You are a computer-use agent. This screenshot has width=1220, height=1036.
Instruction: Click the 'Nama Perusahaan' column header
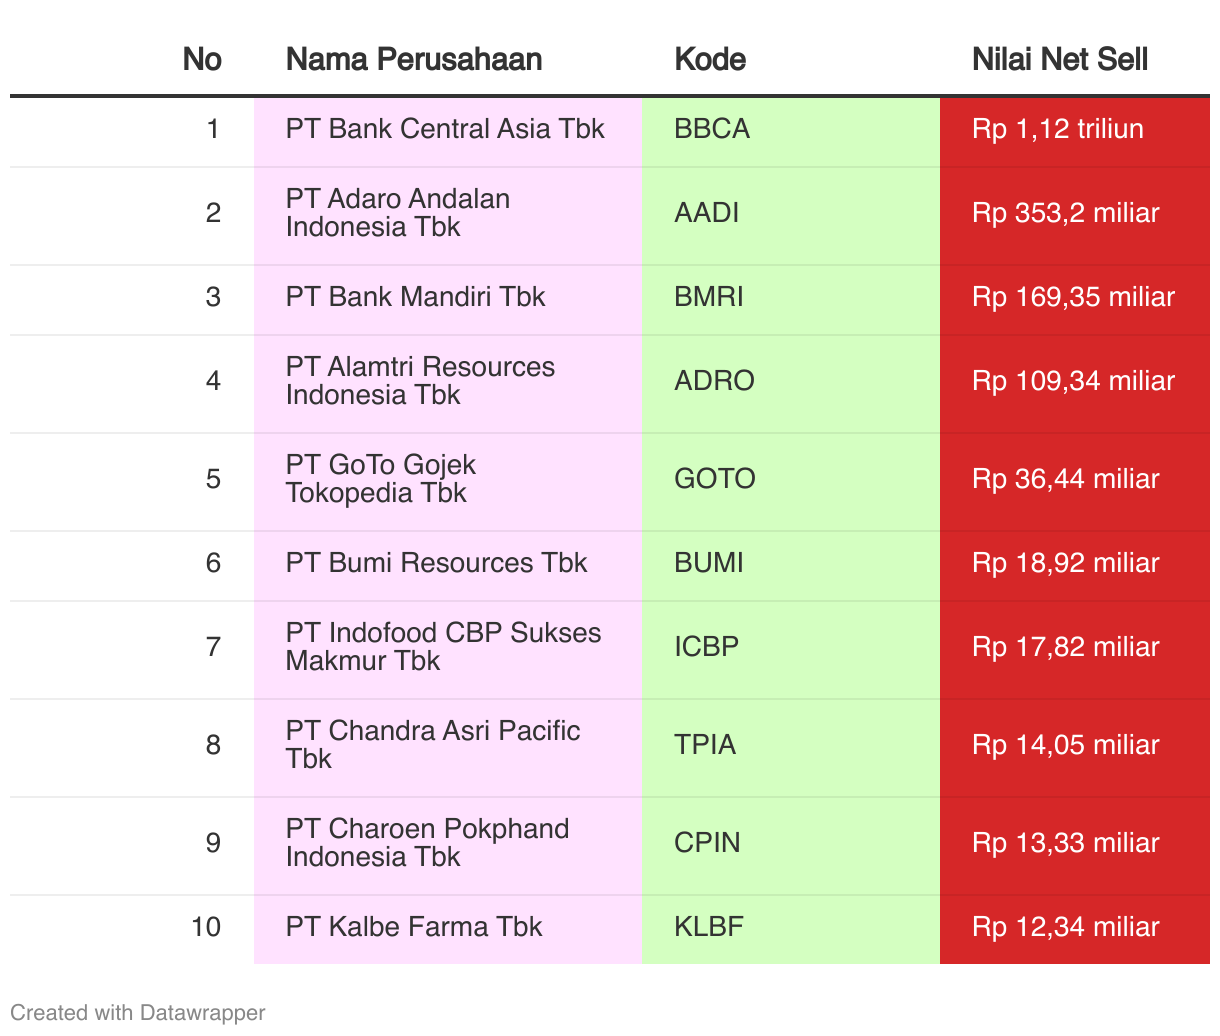414,59
